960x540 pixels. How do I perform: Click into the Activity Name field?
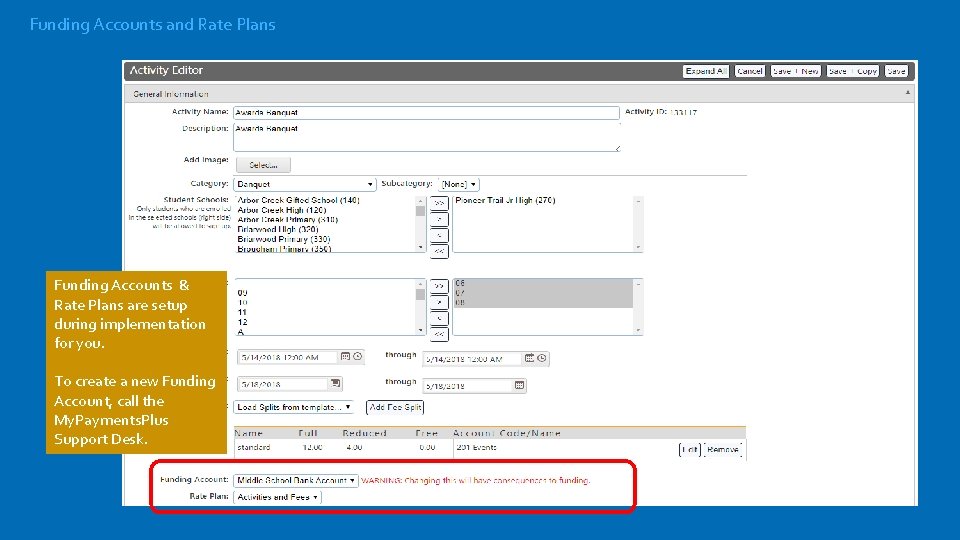pyautogui.click(x=426, y=113)
